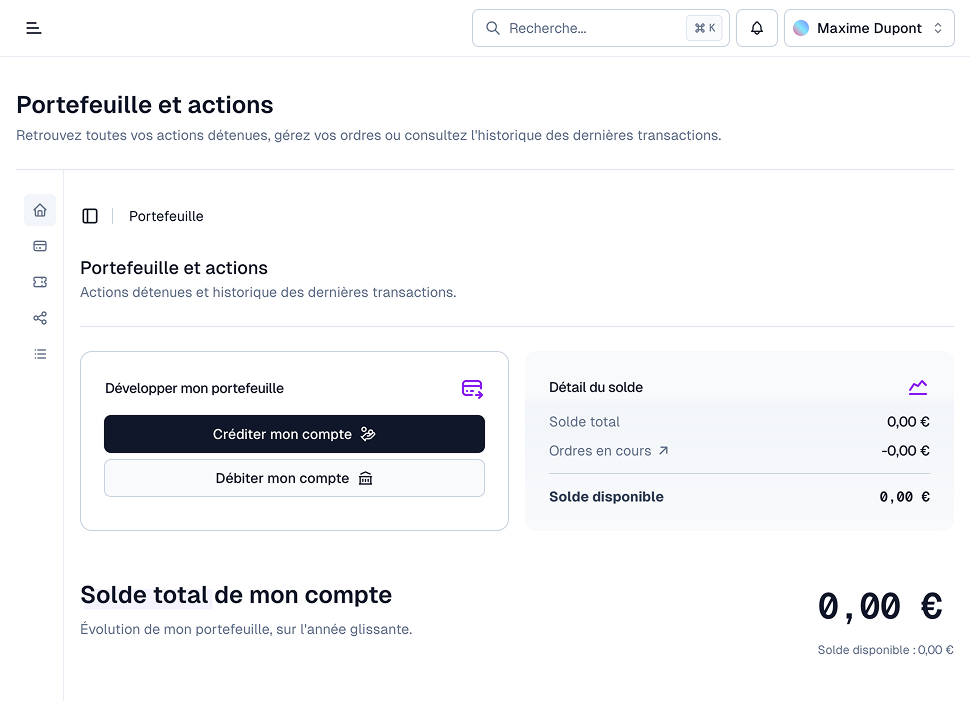Click the Maxime Dupont avatar circle
The height and width of the screenshot is (701, 970).
coord(801,28)
